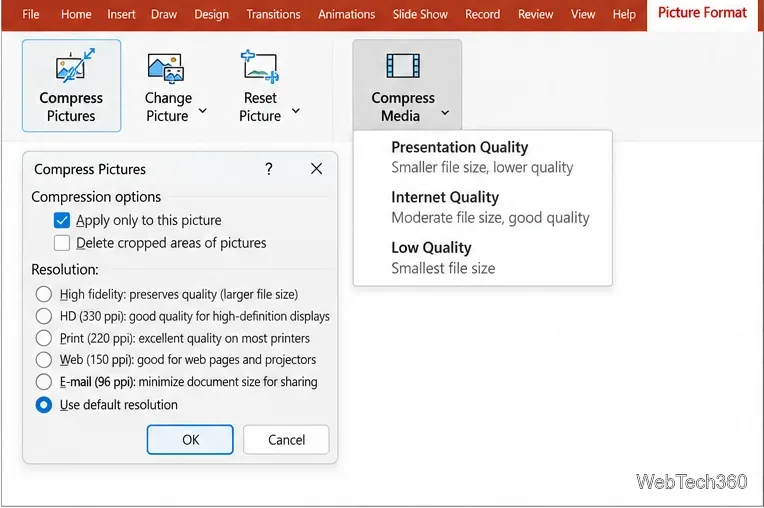Click the Reset Picture icon
This screenshot has width=764, height=508.
260,66
